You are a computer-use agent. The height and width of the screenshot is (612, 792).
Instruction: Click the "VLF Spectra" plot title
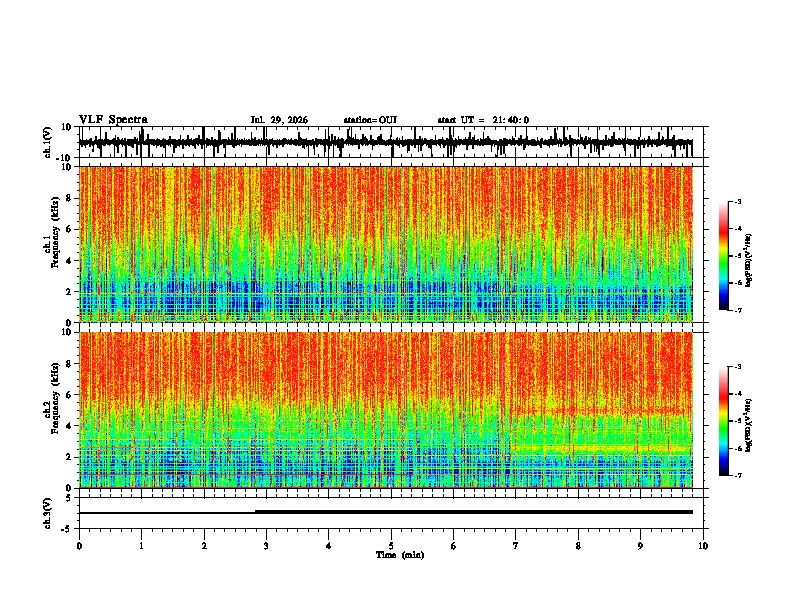pos(113,120)
